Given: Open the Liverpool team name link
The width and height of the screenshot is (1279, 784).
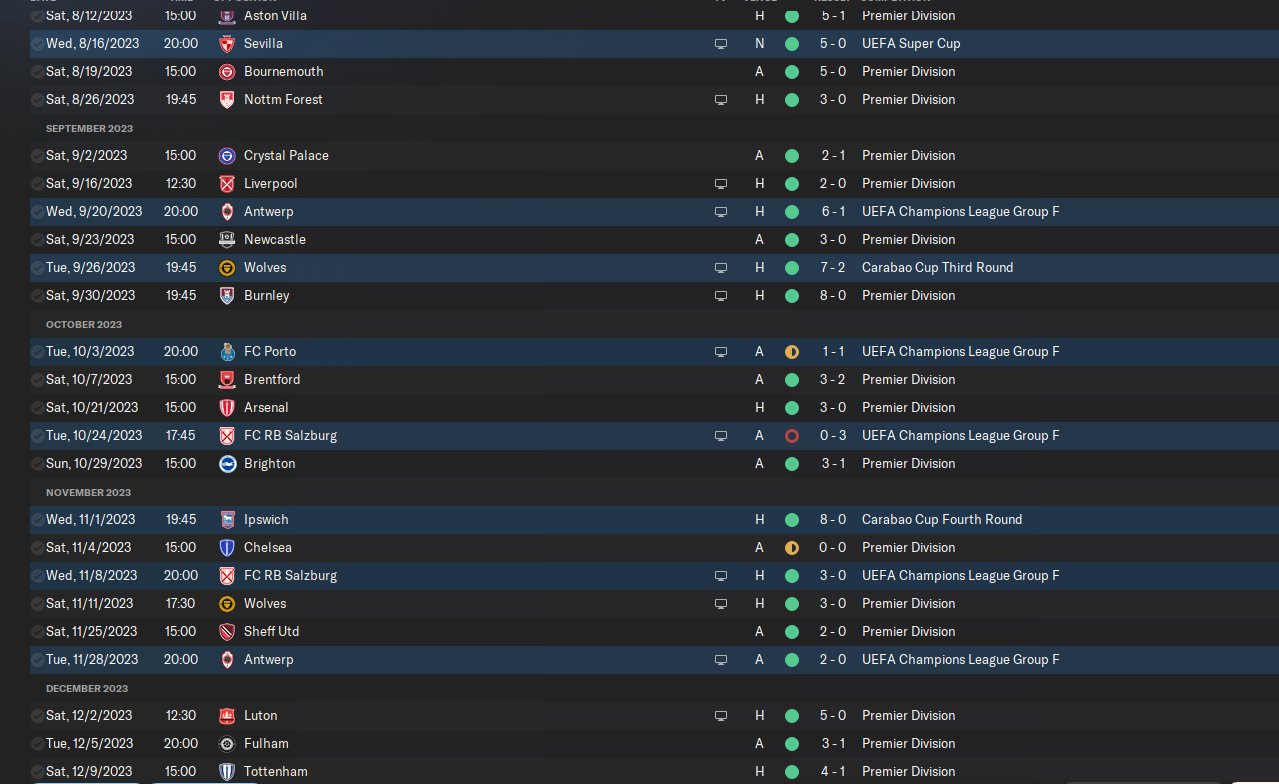Looking at the screenshot, I should [271, 184].
